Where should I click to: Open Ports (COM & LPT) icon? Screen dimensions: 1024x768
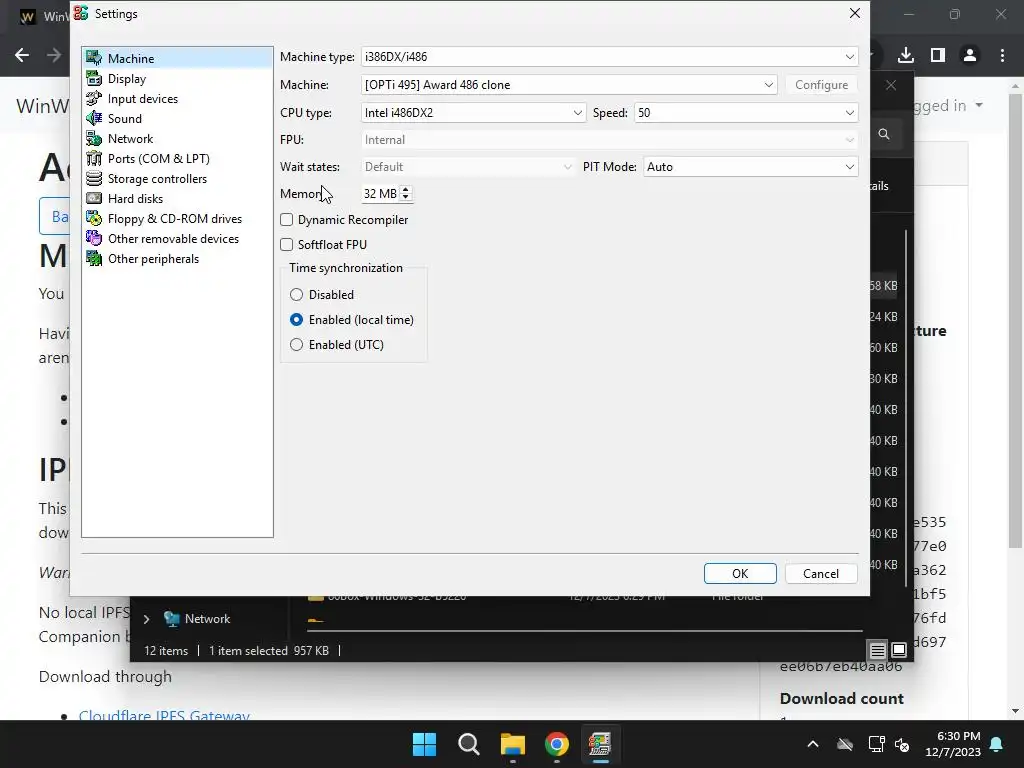click(94, 159)
